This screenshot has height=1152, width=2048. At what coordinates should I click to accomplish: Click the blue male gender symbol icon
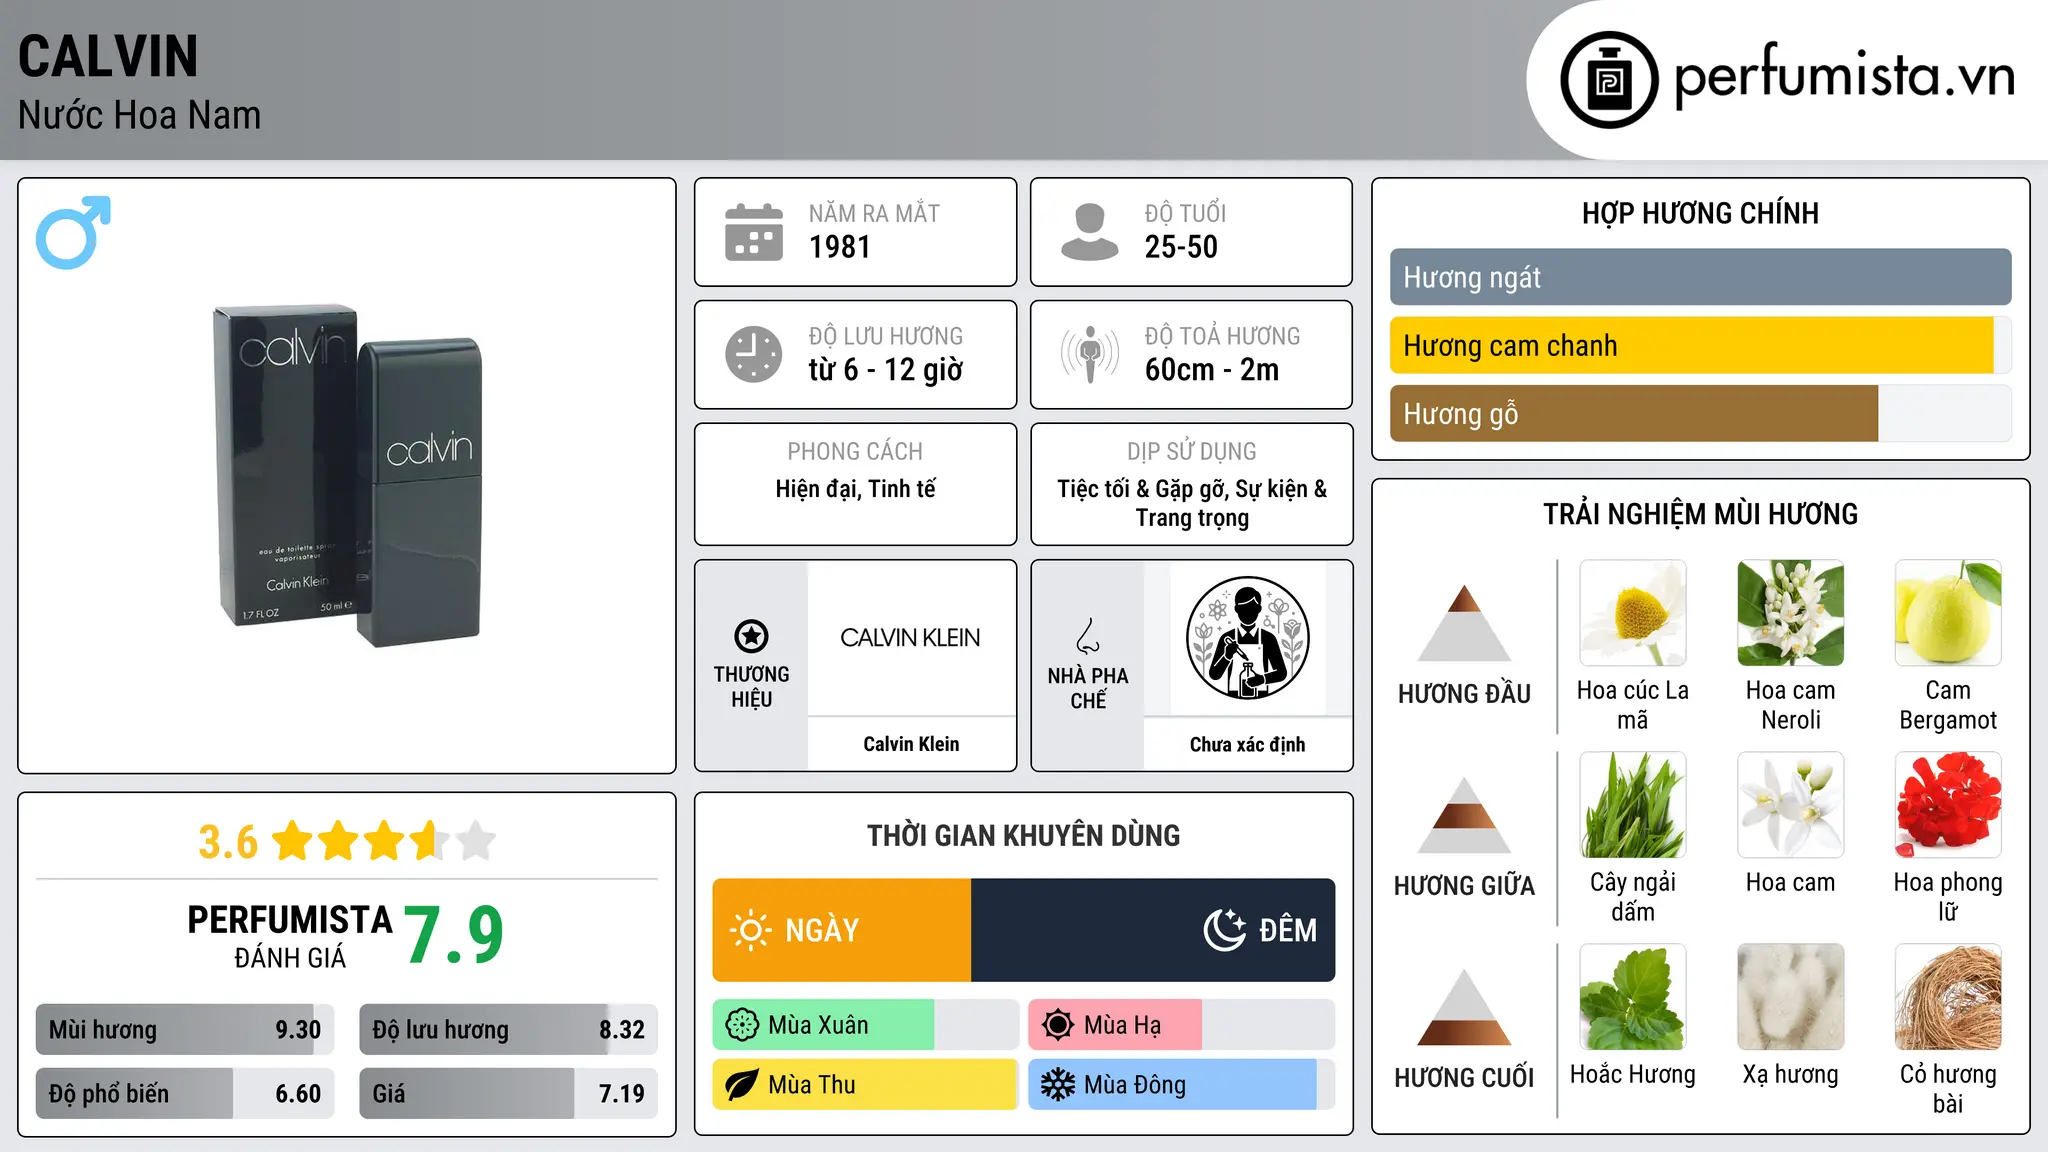(x=73, y=232)
